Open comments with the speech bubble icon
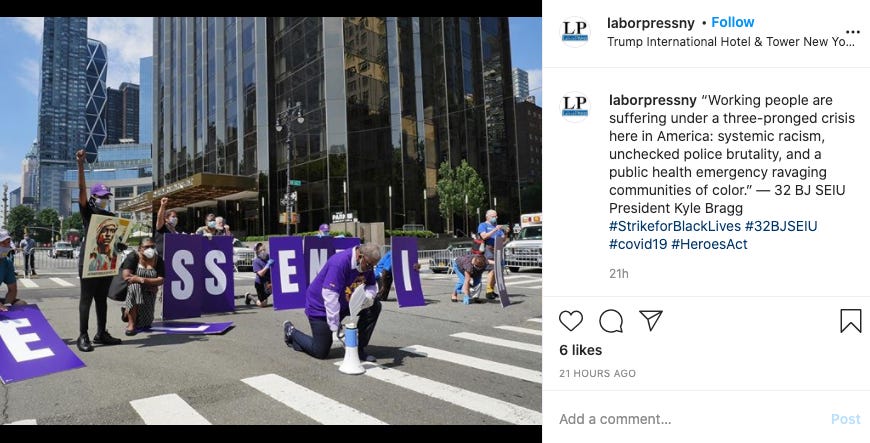The width and height of the screenshot is (870, 443). tap(611, 321)
